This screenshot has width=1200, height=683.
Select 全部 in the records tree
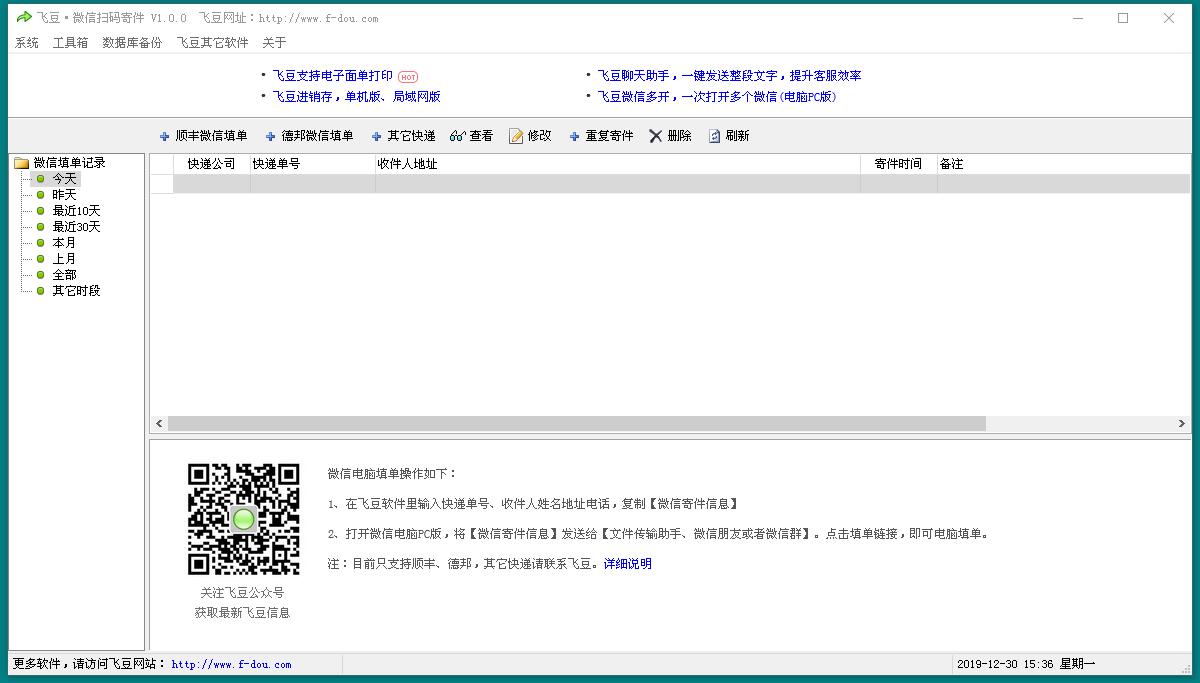(x=64, y=275)
